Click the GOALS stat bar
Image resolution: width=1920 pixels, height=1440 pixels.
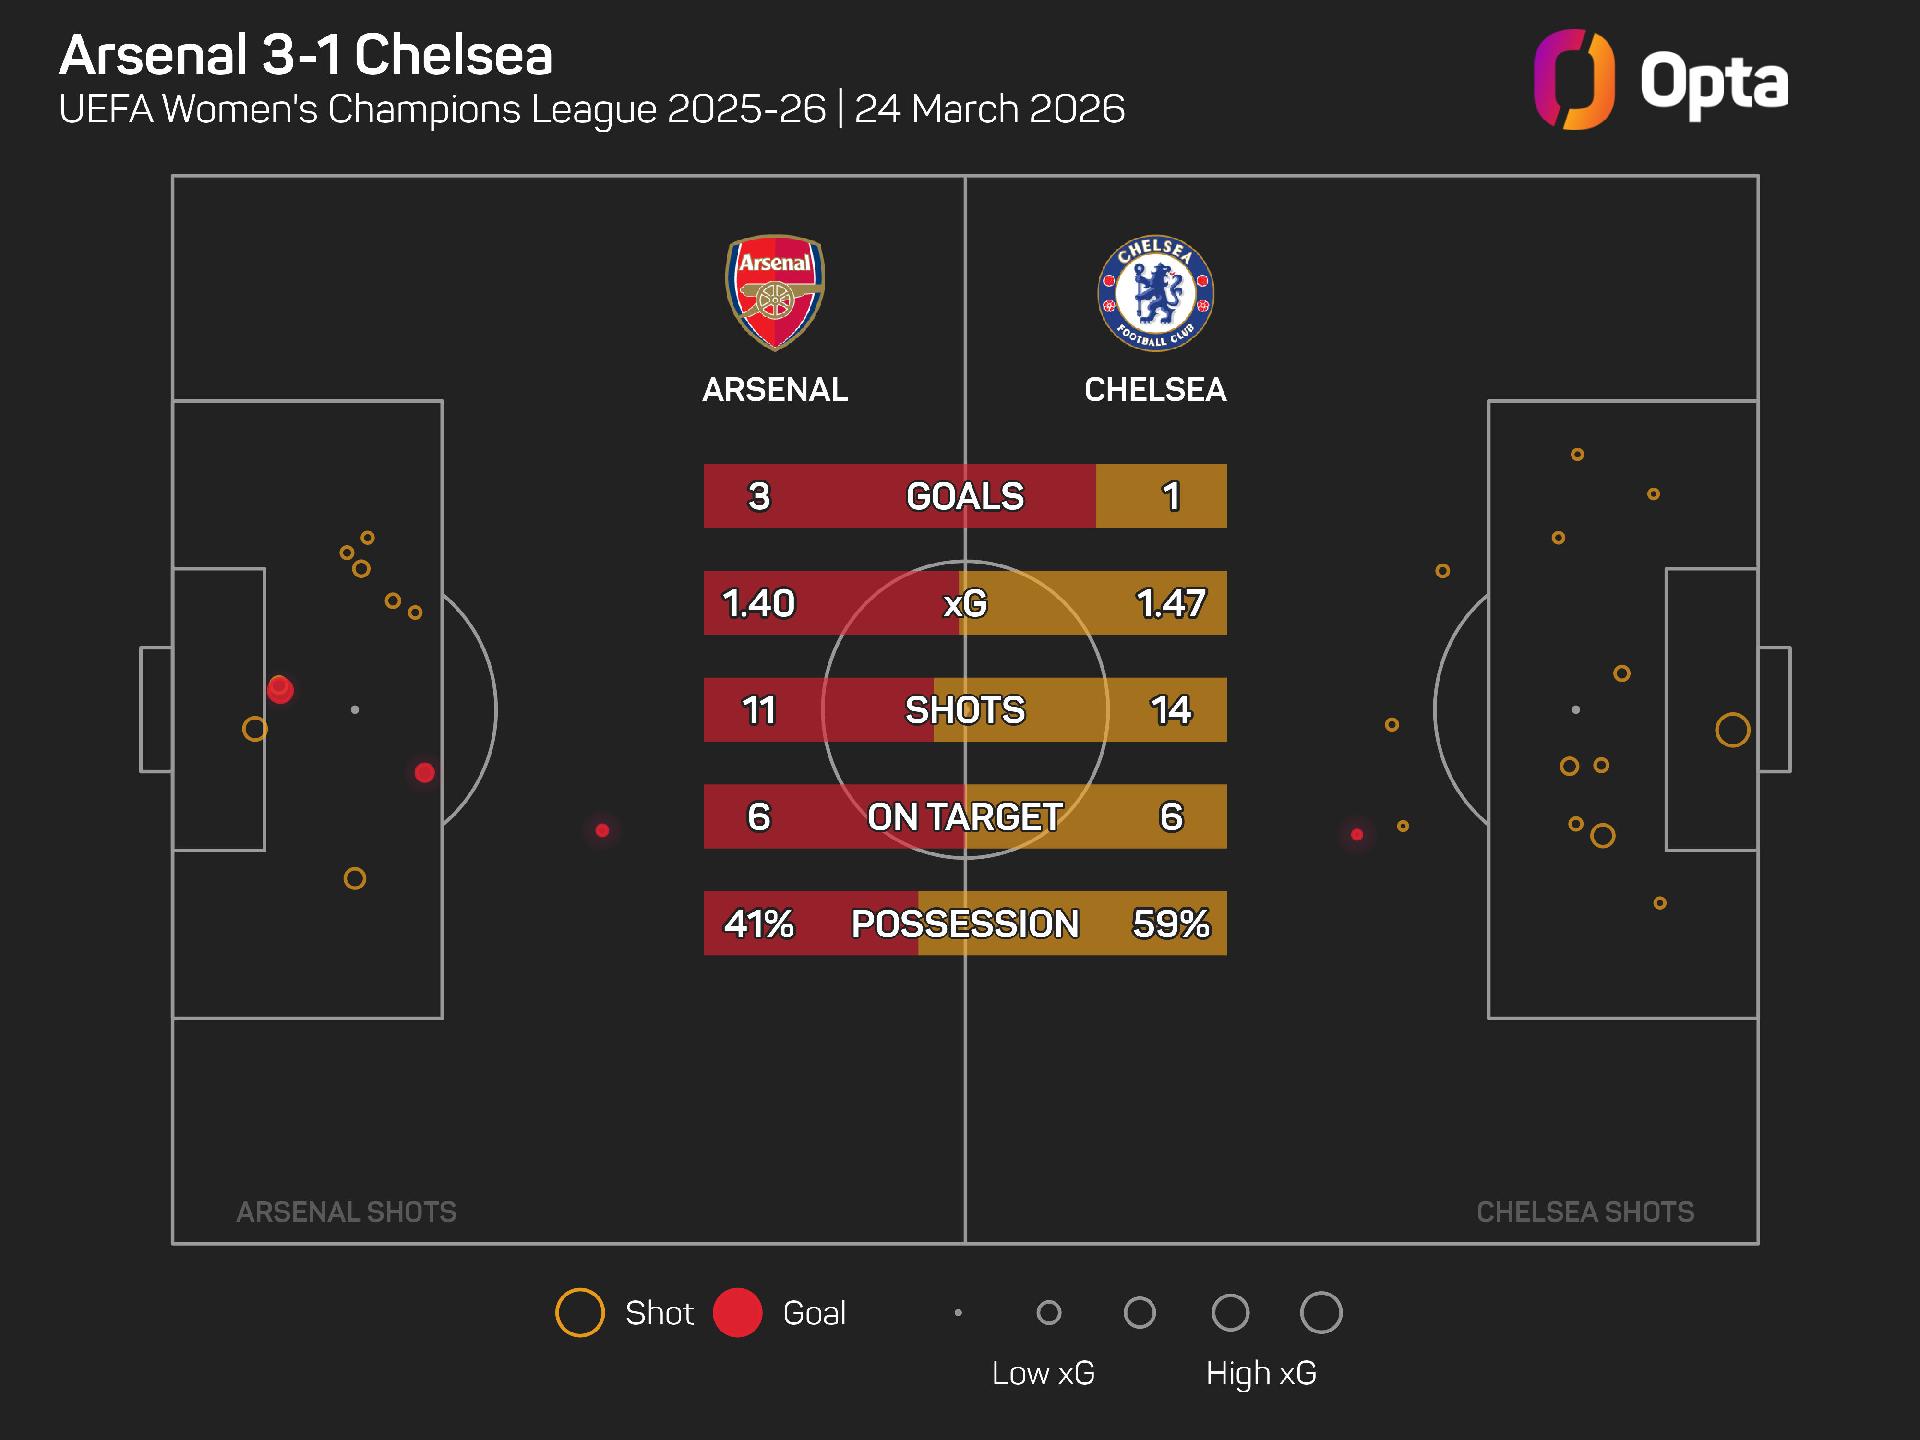click(964, 496)
